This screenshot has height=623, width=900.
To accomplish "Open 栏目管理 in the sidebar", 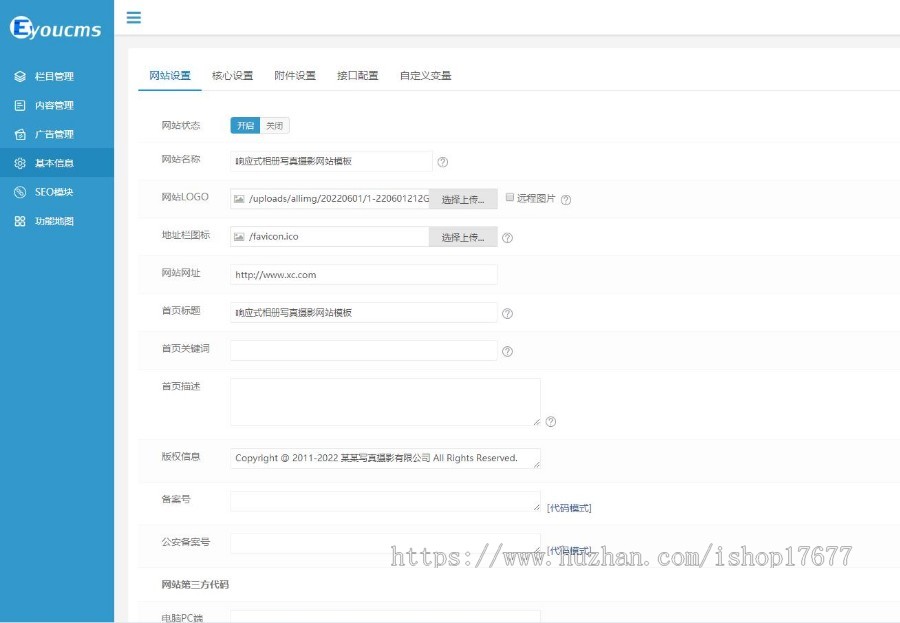I will click(57, 76).
